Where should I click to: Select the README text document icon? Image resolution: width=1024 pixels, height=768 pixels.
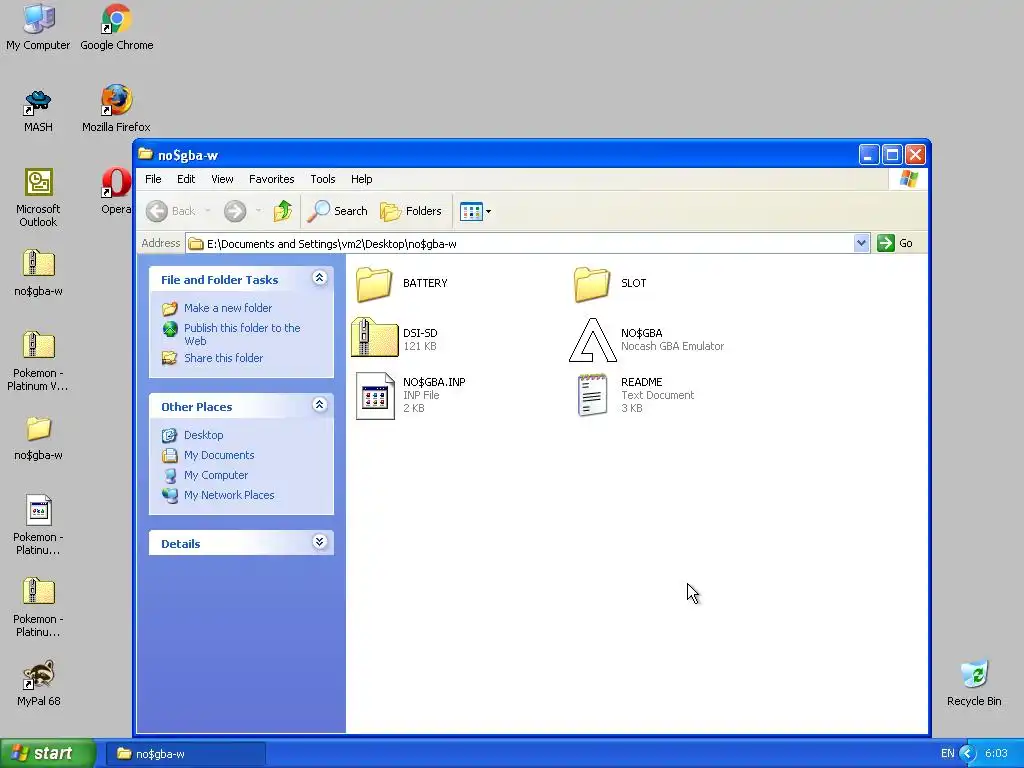pos(592,395)
